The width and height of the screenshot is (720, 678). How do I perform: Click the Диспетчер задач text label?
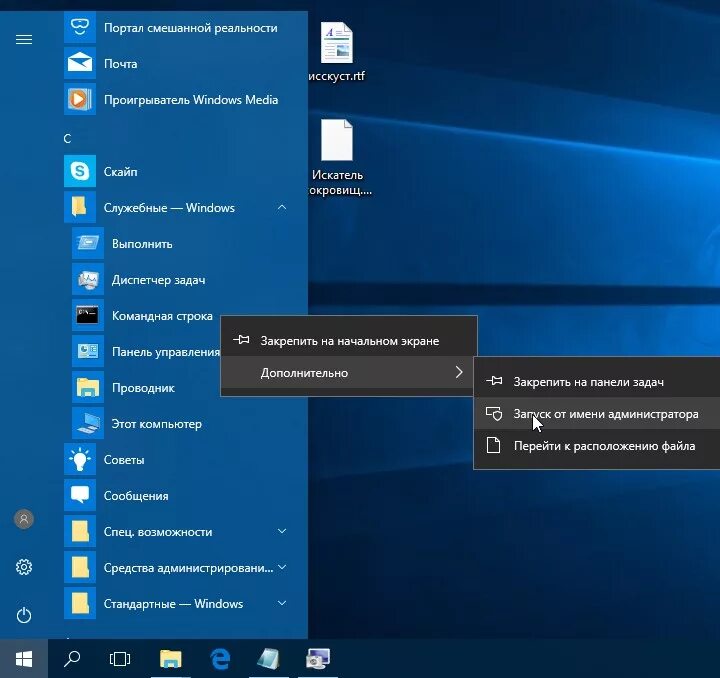158,280
